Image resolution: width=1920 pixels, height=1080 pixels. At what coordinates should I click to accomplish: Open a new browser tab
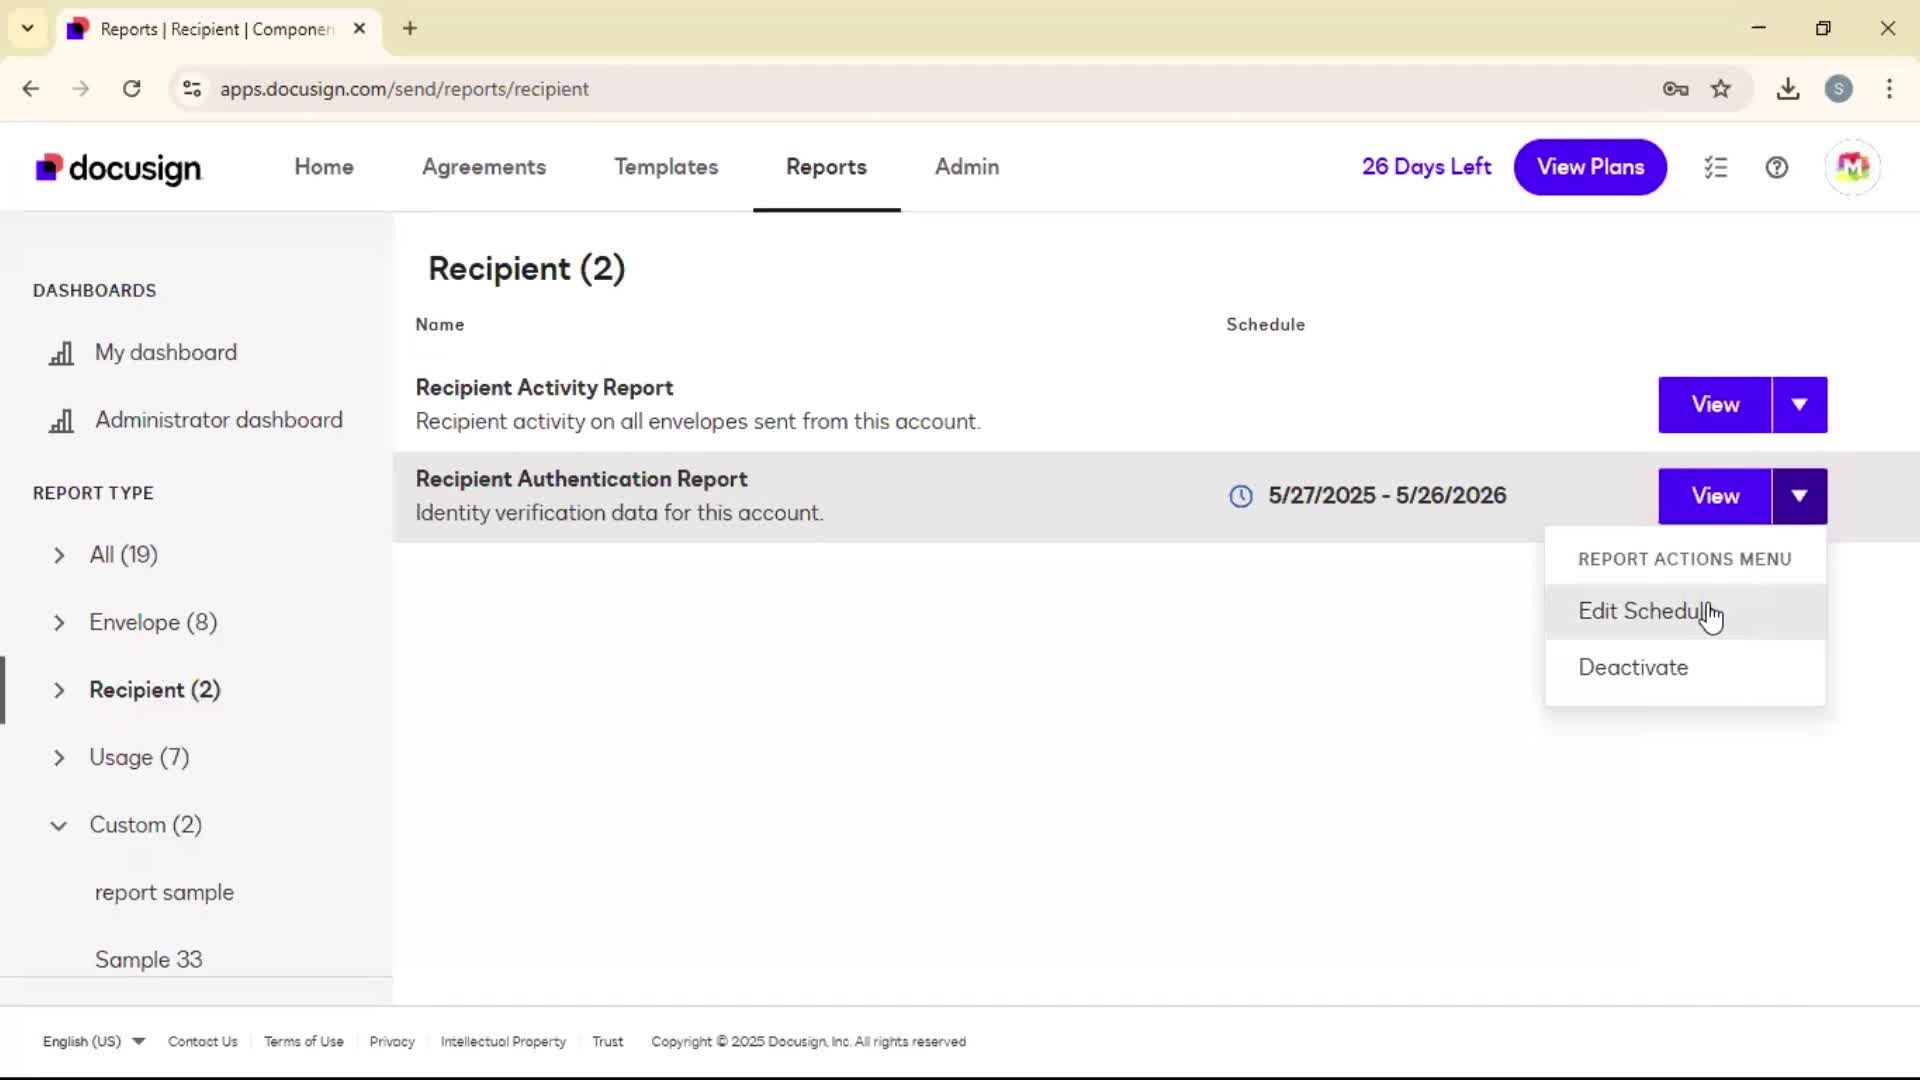[x=410, y=28]
